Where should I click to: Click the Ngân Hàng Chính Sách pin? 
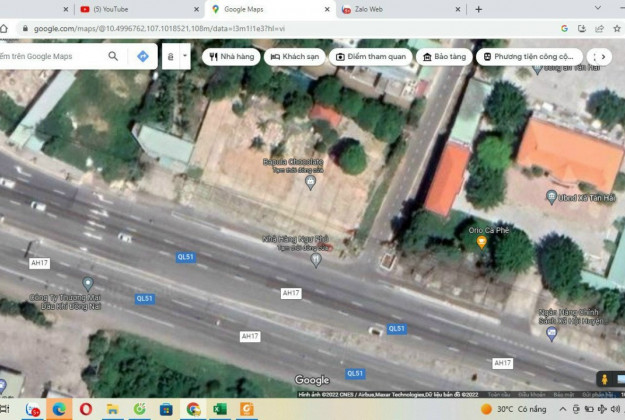(x=551, y=334)
